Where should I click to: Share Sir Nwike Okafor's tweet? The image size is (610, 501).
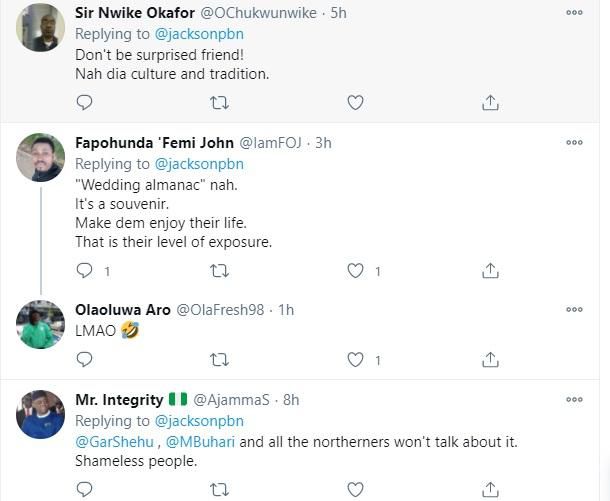(x=490, y=102)
